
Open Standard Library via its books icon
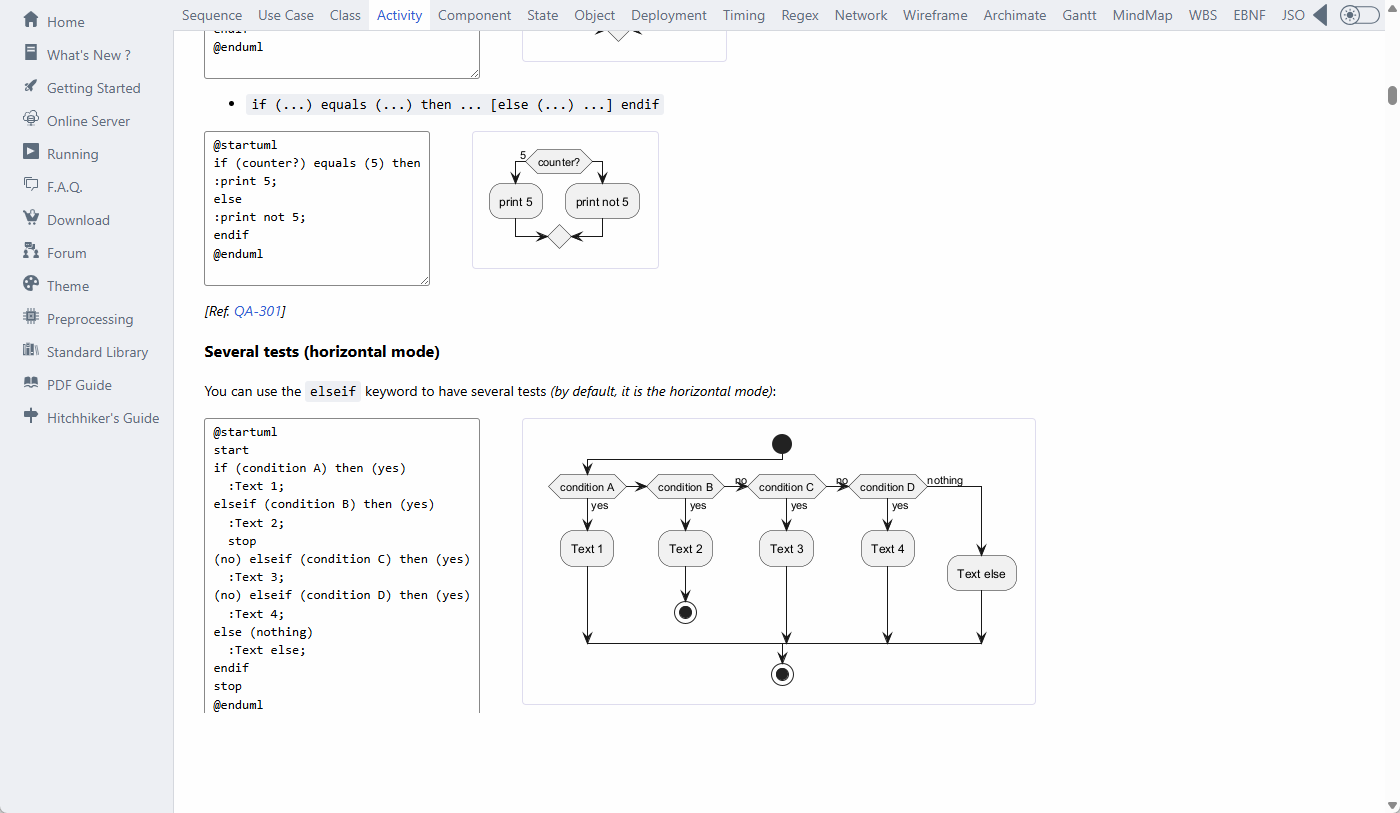[x=31, y=350]
